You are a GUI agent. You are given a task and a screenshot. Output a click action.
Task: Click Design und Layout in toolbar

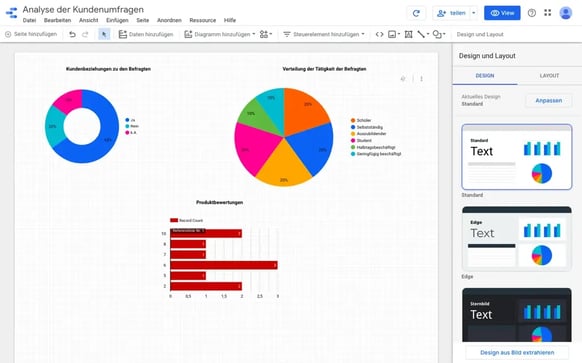480,35
